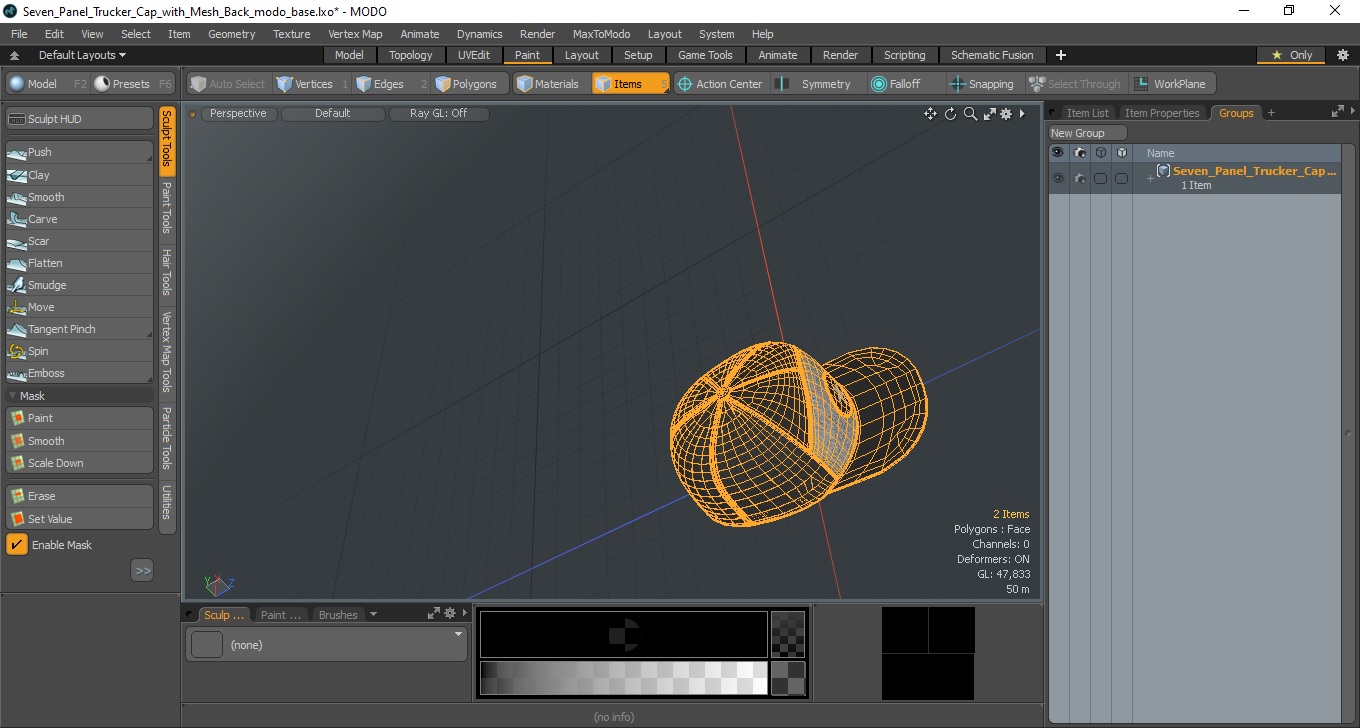Click the New Group button

pos(1087,133)
